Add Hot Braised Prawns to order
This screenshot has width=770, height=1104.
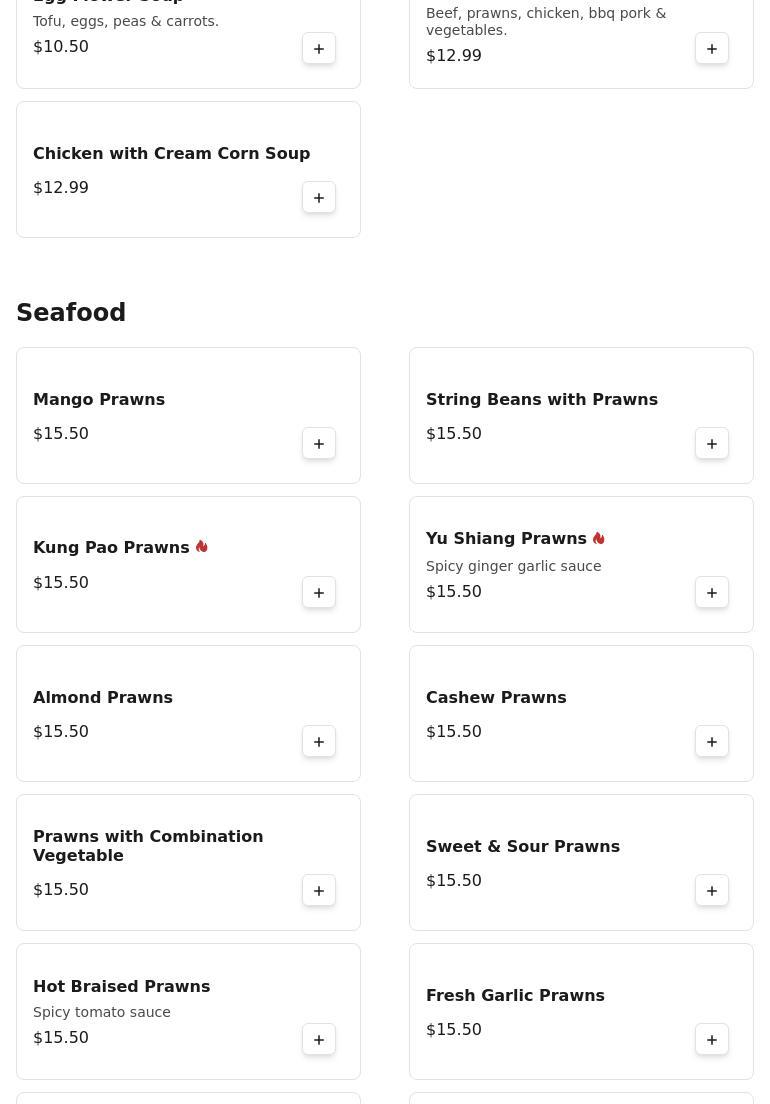319,1040
